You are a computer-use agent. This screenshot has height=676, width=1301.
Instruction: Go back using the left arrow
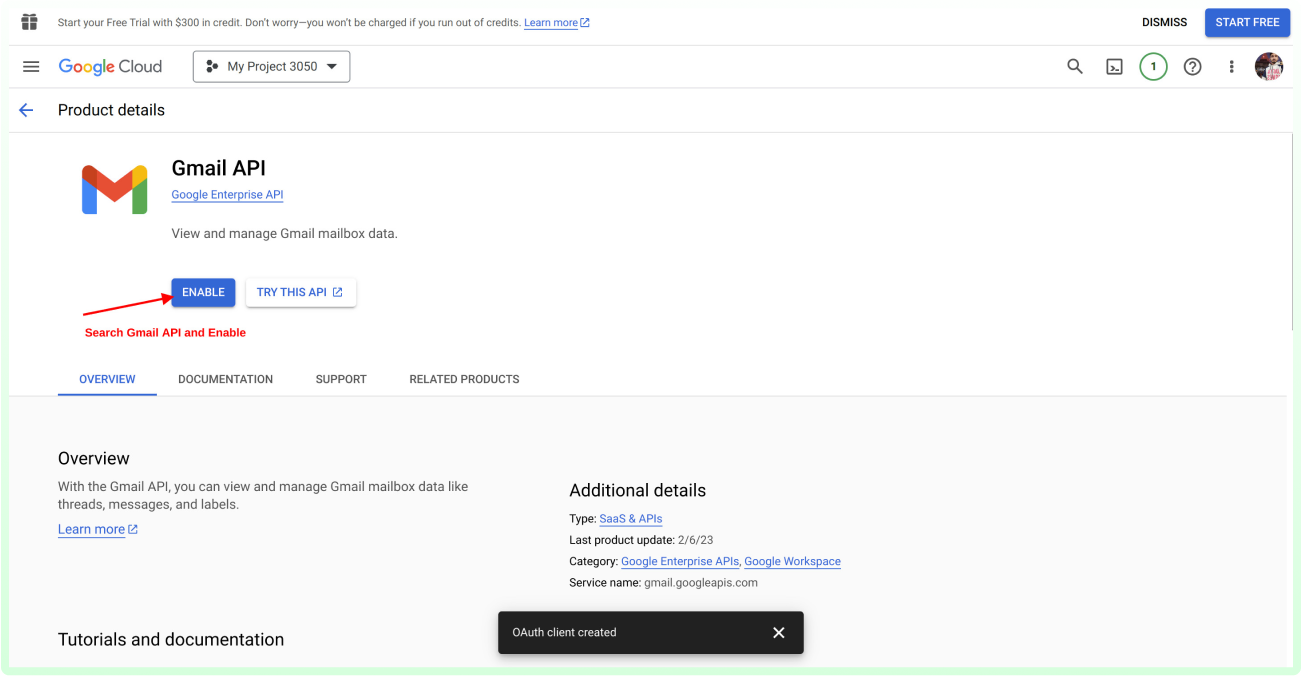click(x=26, y=110)
